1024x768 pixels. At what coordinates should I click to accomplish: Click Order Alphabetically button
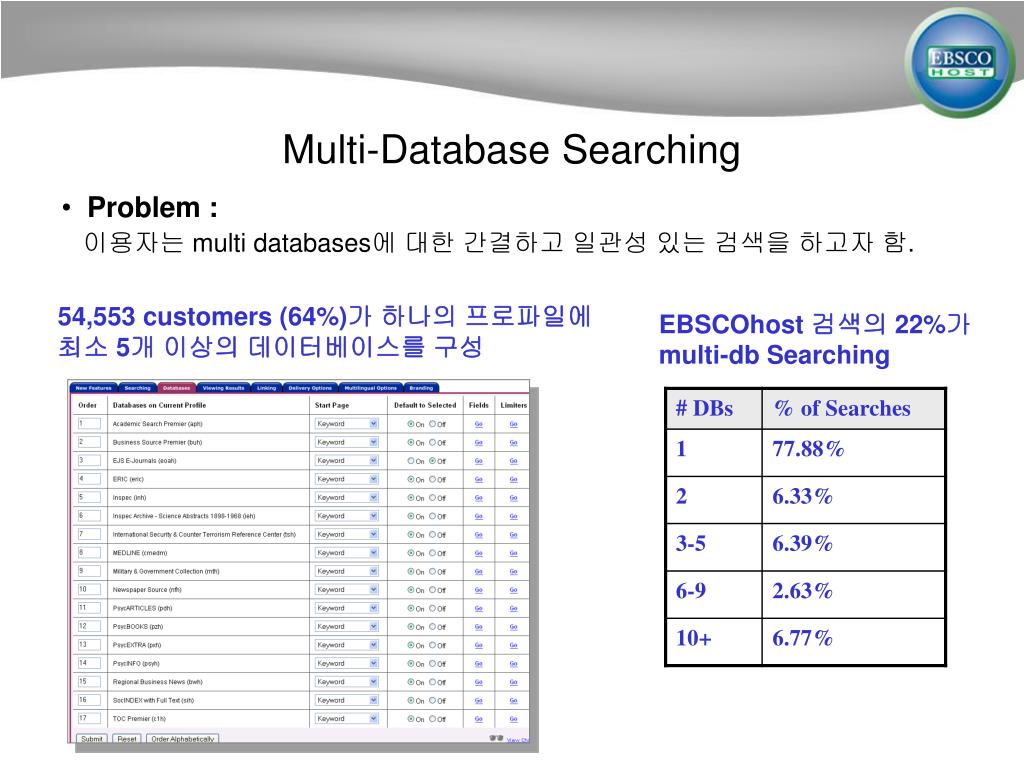183,739
